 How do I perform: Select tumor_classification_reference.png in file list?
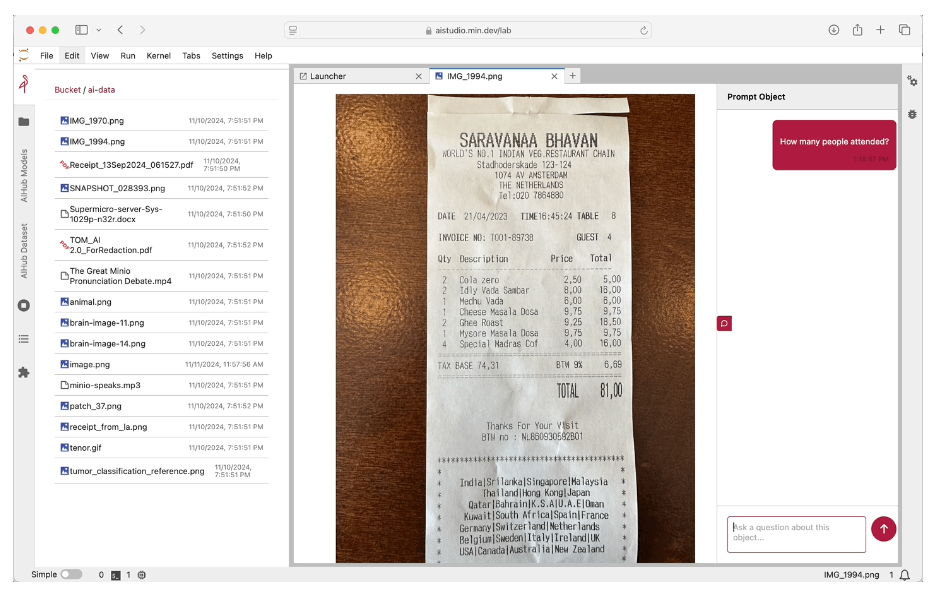[x=136, y=471]
